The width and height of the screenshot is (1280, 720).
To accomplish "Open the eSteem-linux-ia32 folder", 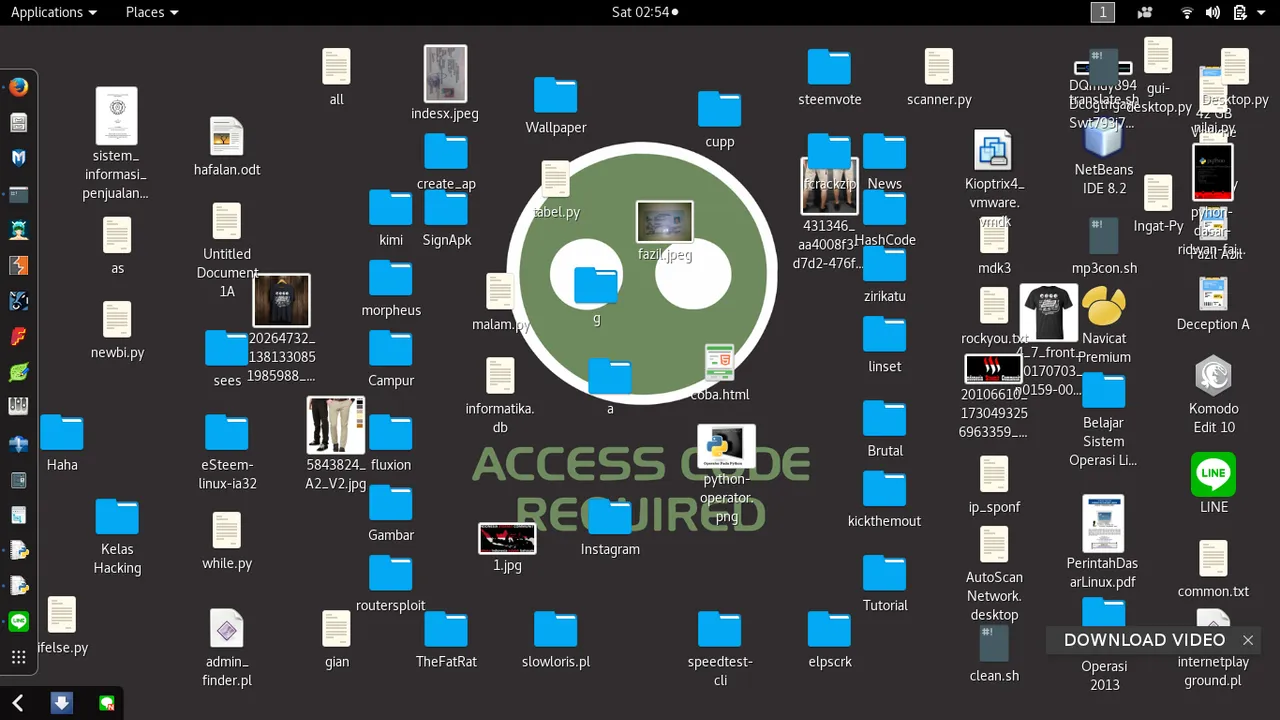I will (227, 432).
